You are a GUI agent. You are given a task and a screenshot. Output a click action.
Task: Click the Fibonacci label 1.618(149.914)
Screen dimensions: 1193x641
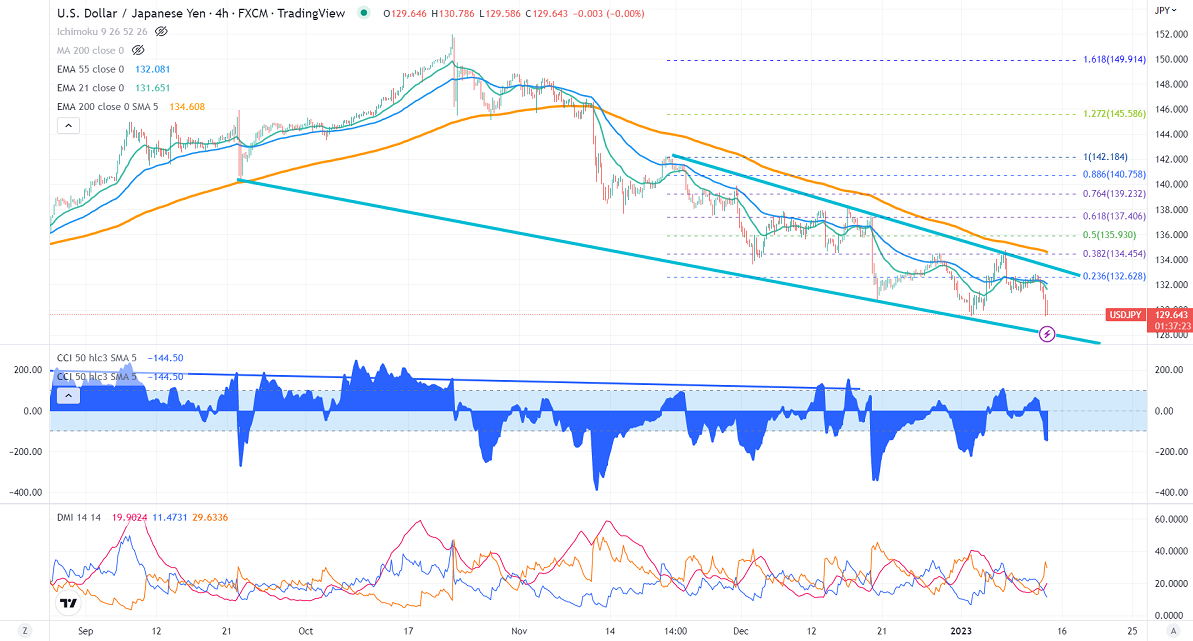[1115, 59]
